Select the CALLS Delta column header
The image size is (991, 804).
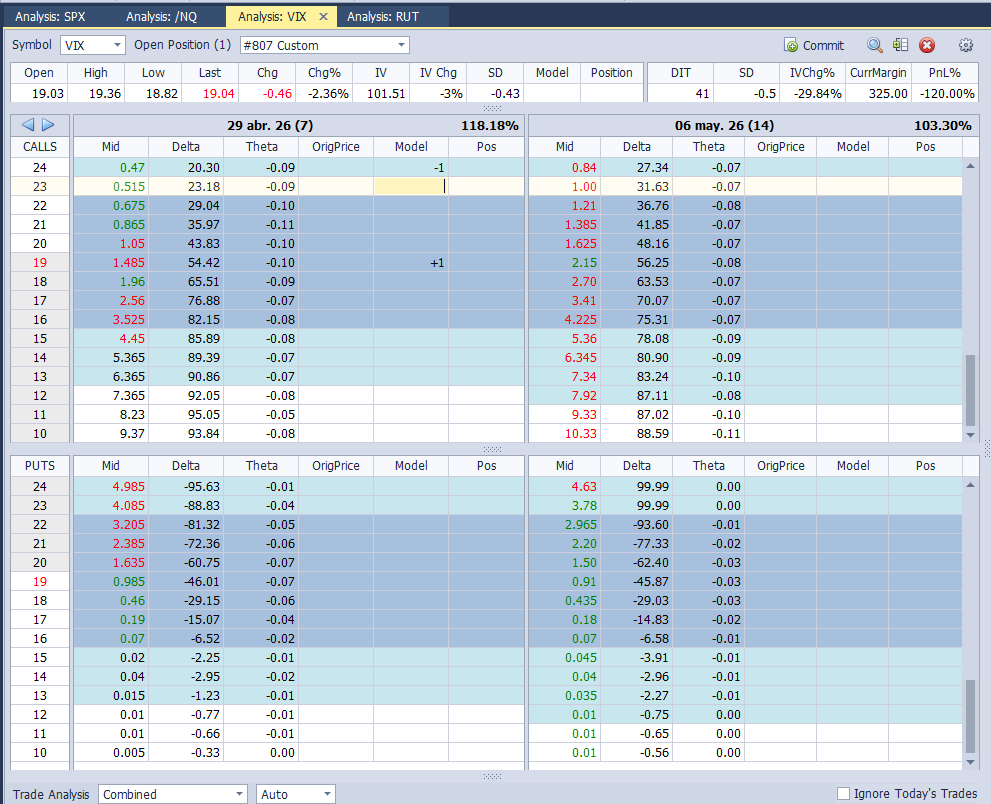(185, 146)
